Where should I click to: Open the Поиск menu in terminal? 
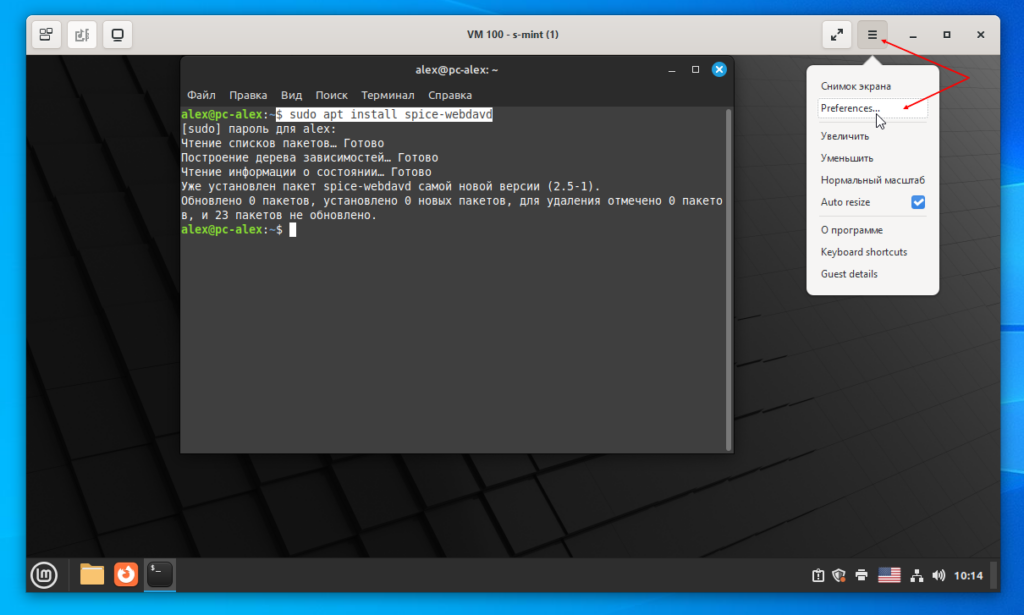coord(331,95)
